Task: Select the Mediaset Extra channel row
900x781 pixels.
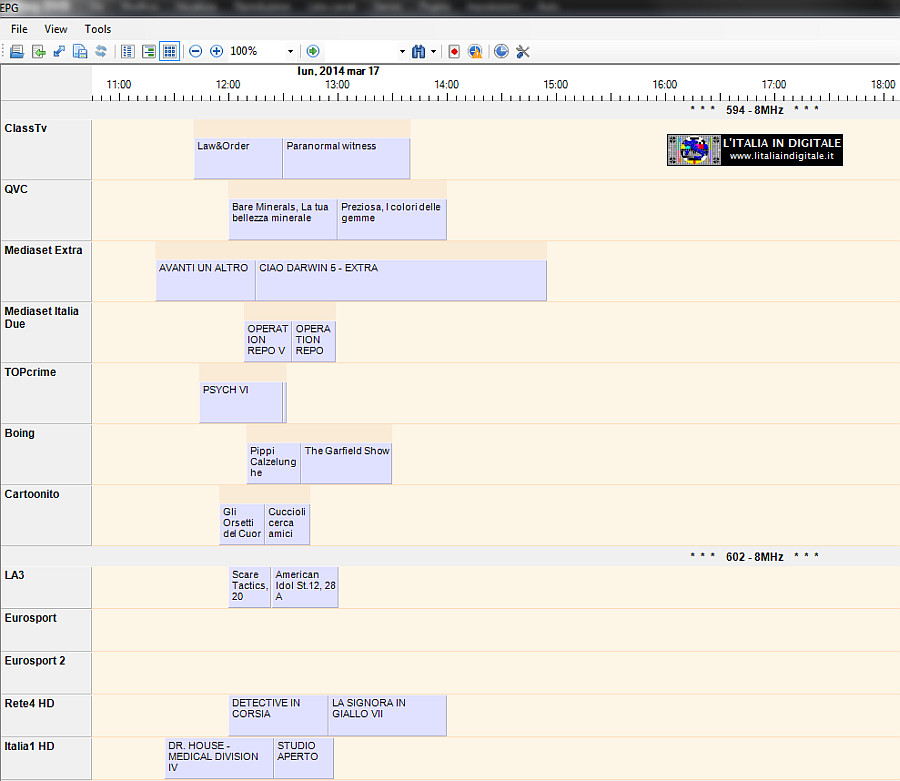Action: 45,270
